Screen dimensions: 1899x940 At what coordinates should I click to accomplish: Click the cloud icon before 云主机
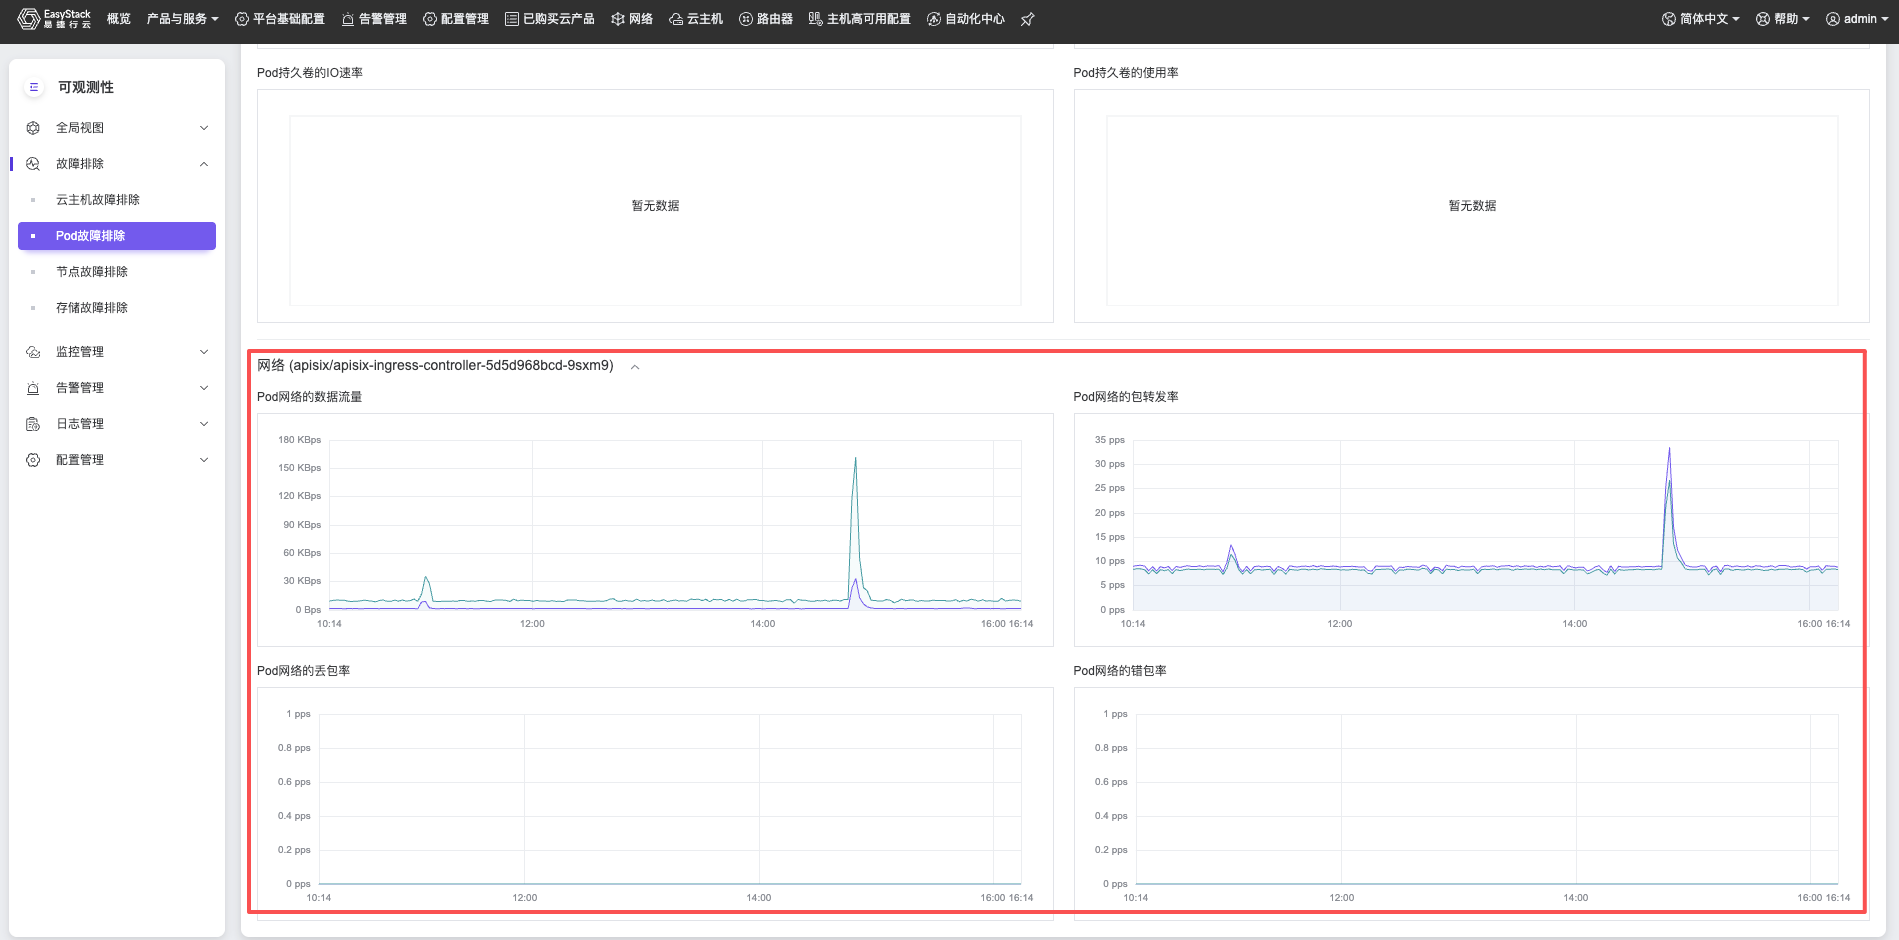[676, 19]
